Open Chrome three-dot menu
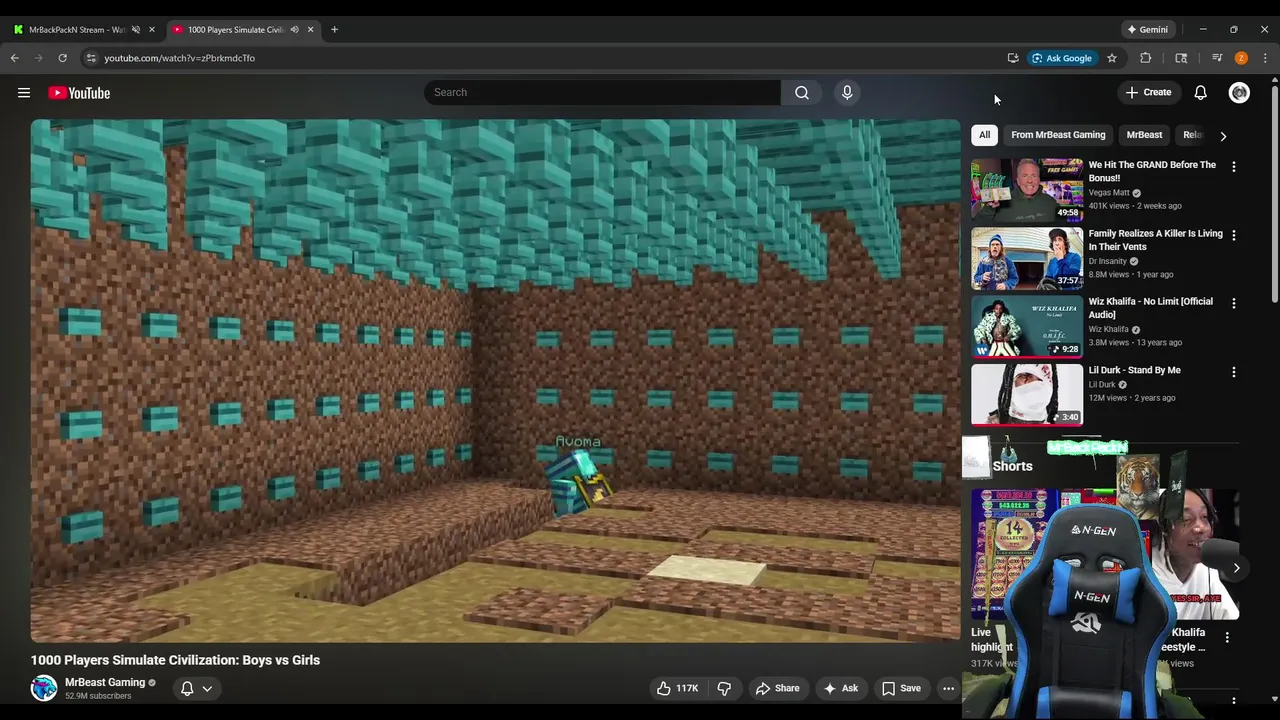This screenshot has height=720, width=1280. [1265, 58]
